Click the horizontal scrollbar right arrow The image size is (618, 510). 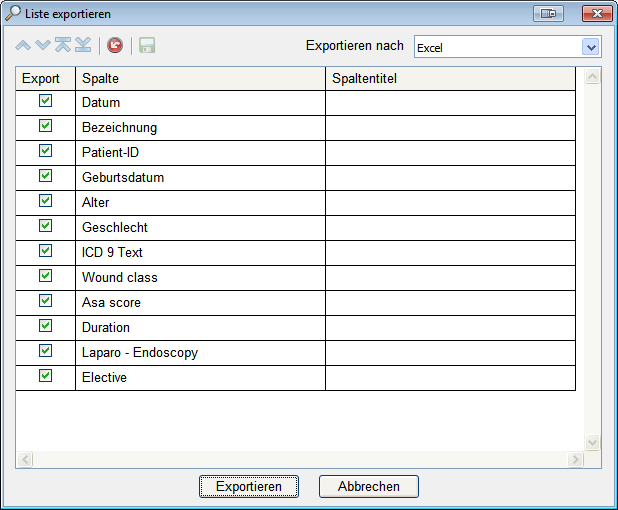[575, 459]
